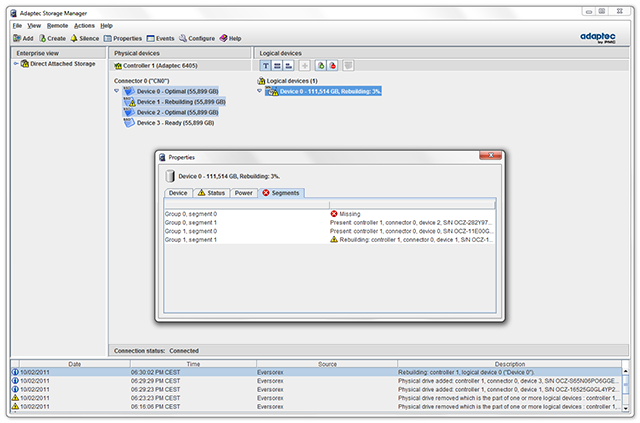Switch to the Status tab in Properties
The height and width of the screenshot is (423, 640).
point(211,193)
